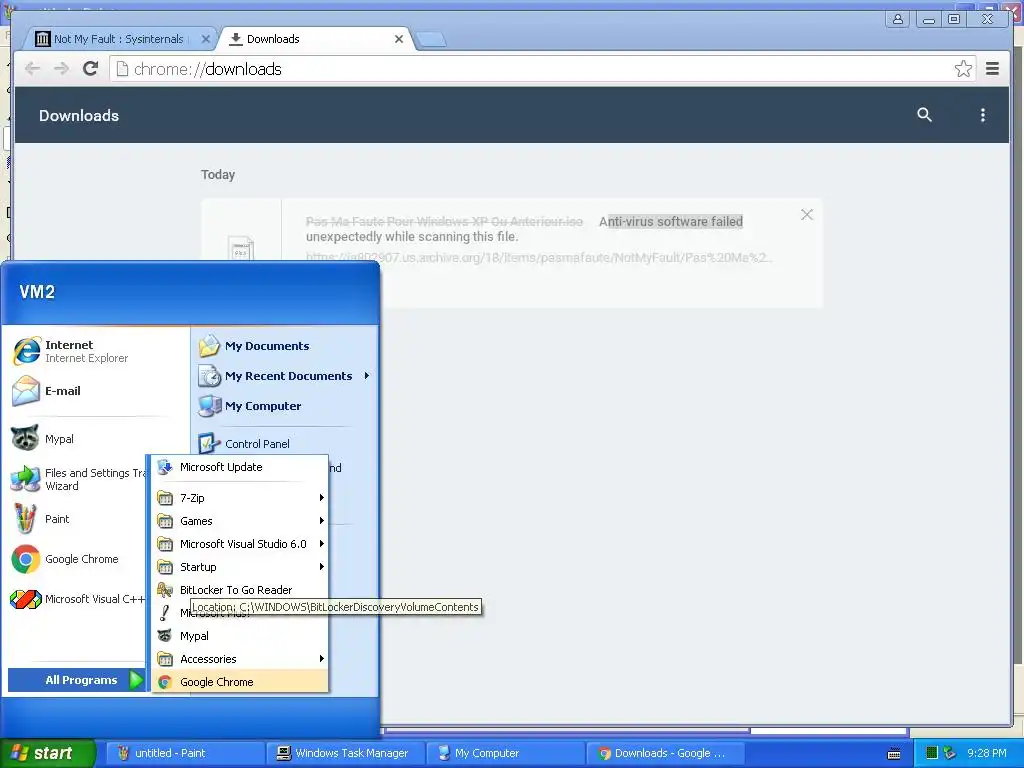
Task: Close the Not My Fault tab
Action: click(205, 39)
